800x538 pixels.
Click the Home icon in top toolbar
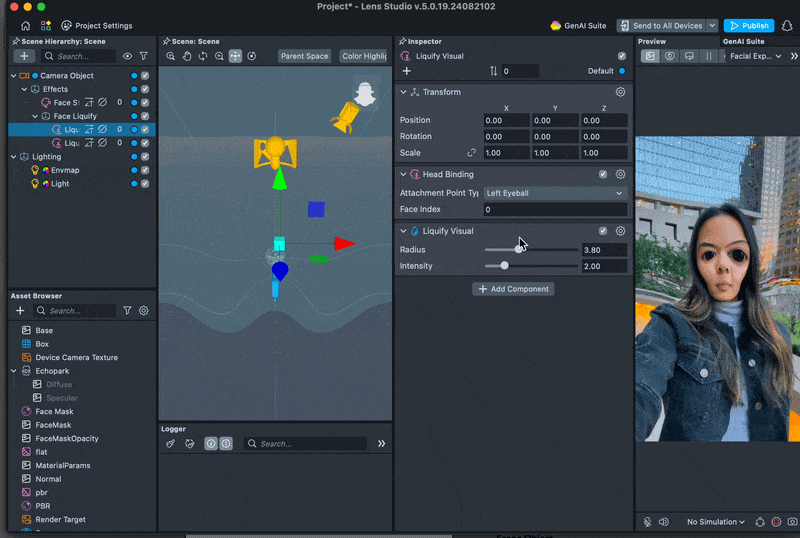point(26,25)
